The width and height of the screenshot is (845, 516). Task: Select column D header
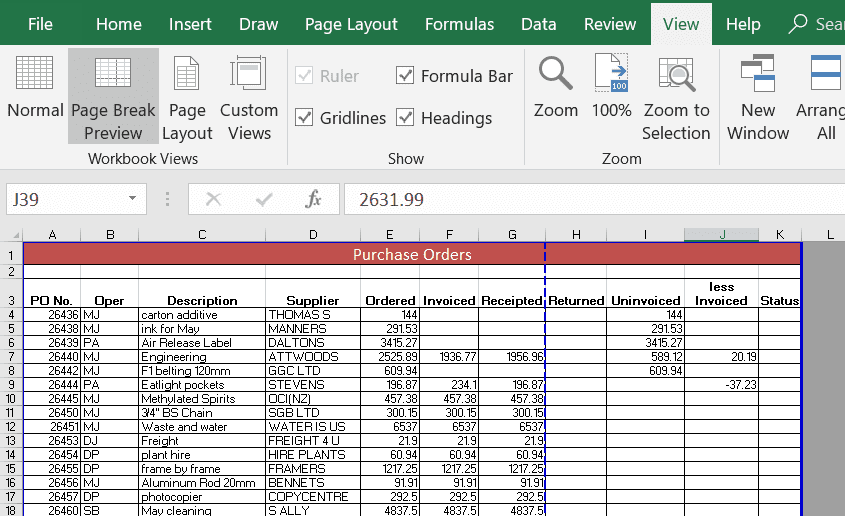point(313,235)
